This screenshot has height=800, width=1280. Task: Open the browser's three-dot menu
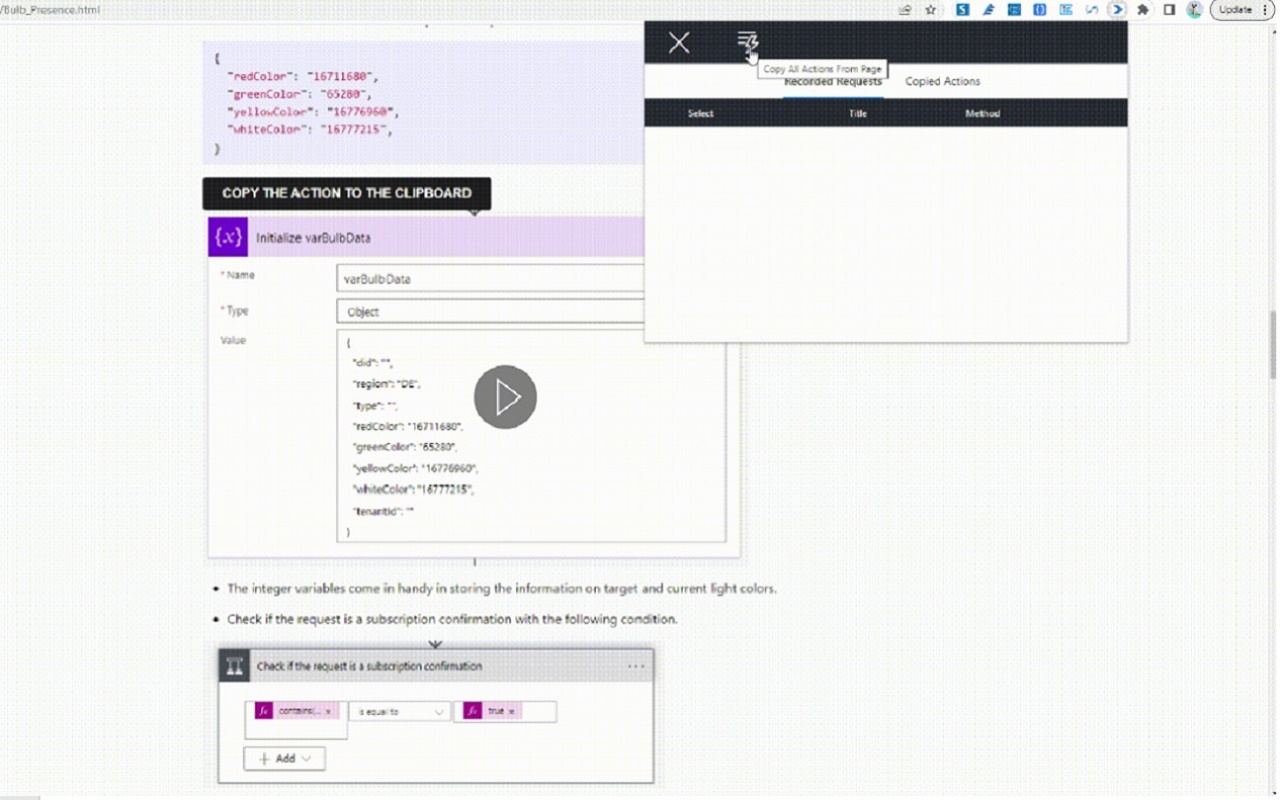pos(1266,9)
